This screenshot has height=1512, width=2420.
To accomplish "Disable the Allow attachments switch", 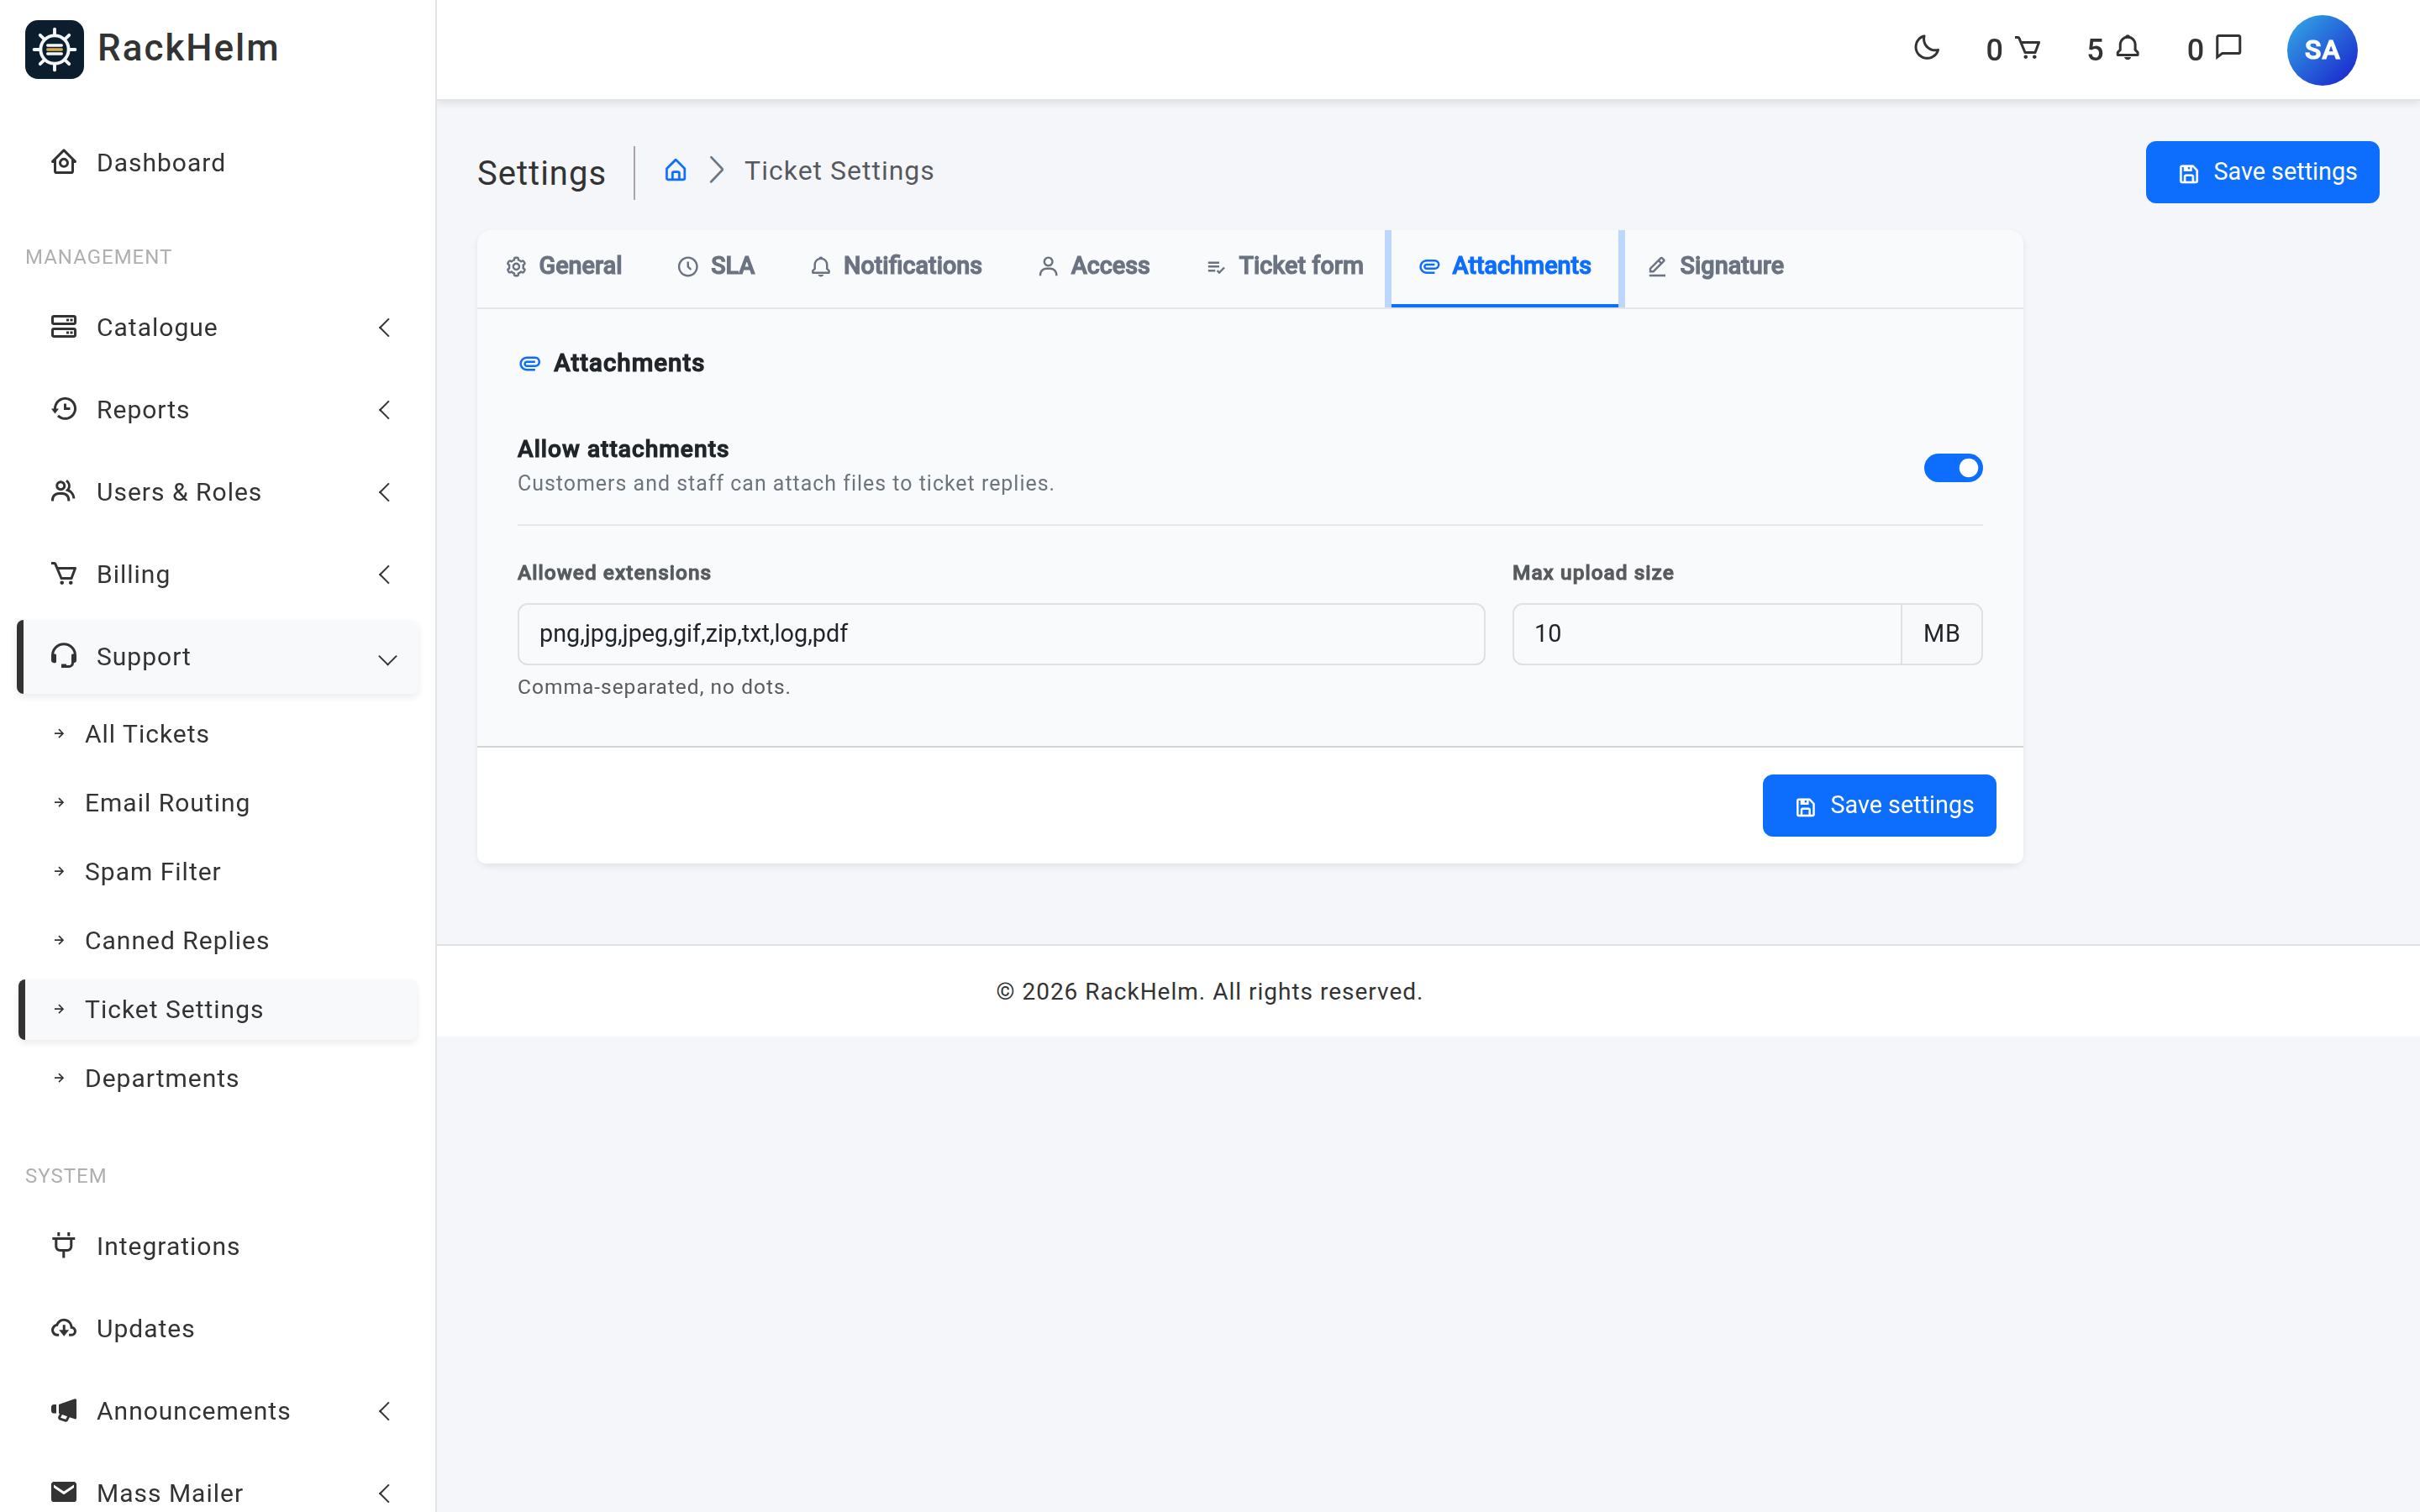I will tap(1952, 468).
